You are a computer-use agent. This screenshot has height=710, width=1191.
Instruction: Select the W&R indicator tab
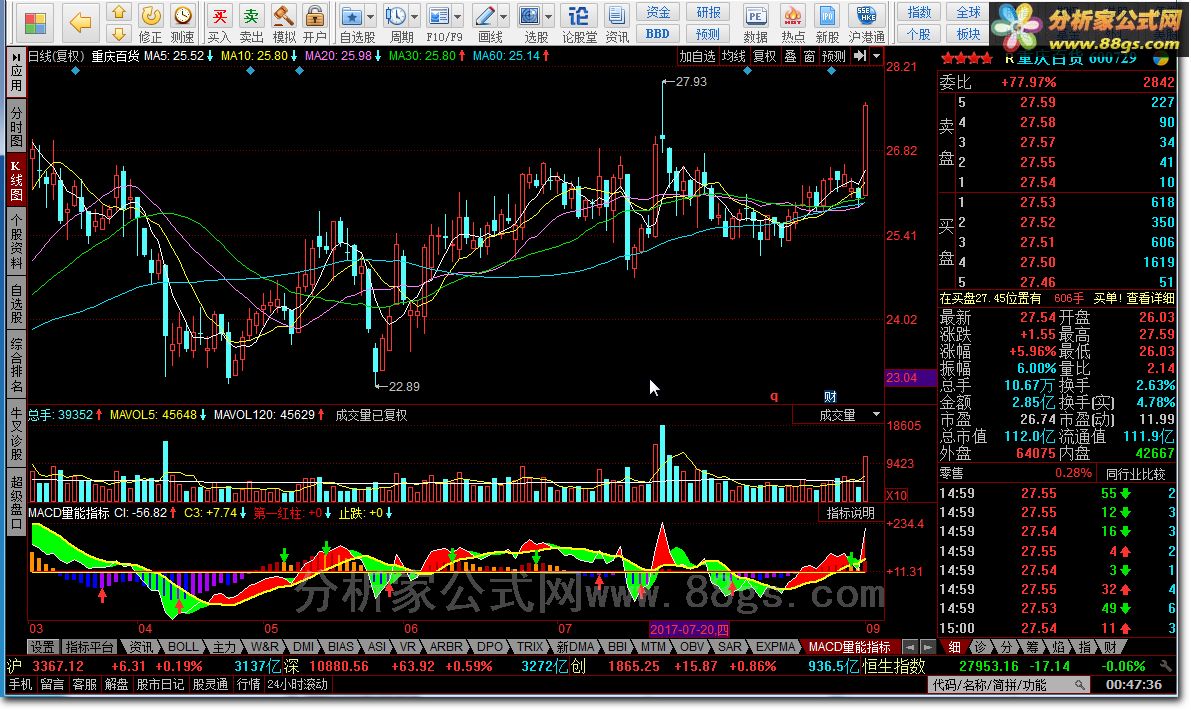click(x=264, y=647)
